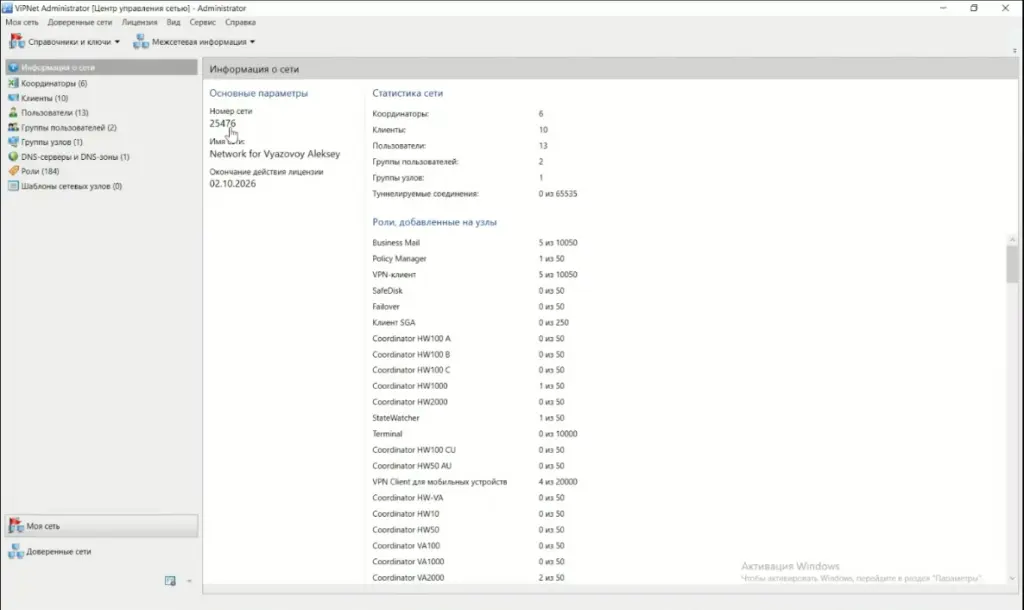
Task: Click the Coordinator HW100 A role row
Action: pos(468,338)
